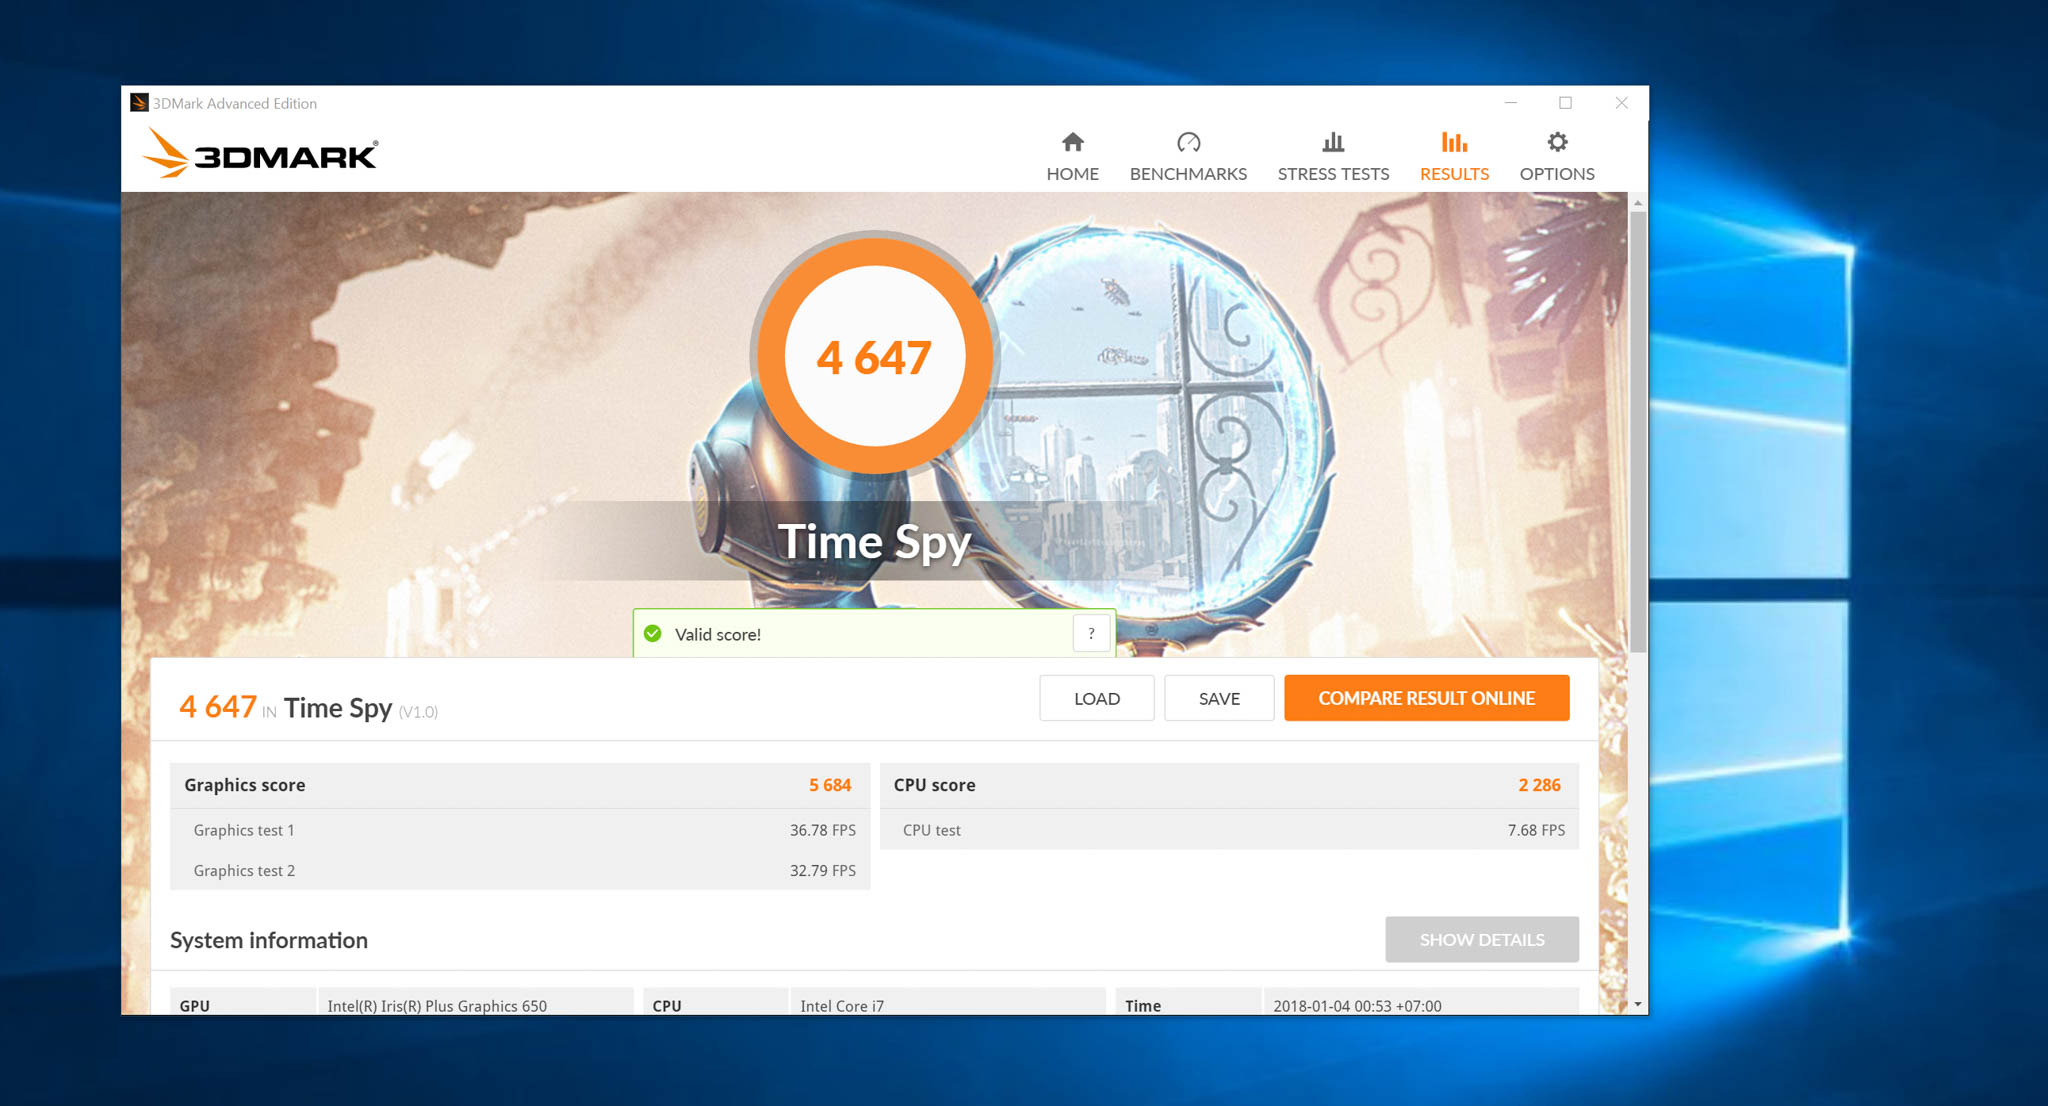Viewport: 2048px width, 1106px height.
Task: Click the CPU test row
Action: coord(1229,830)
